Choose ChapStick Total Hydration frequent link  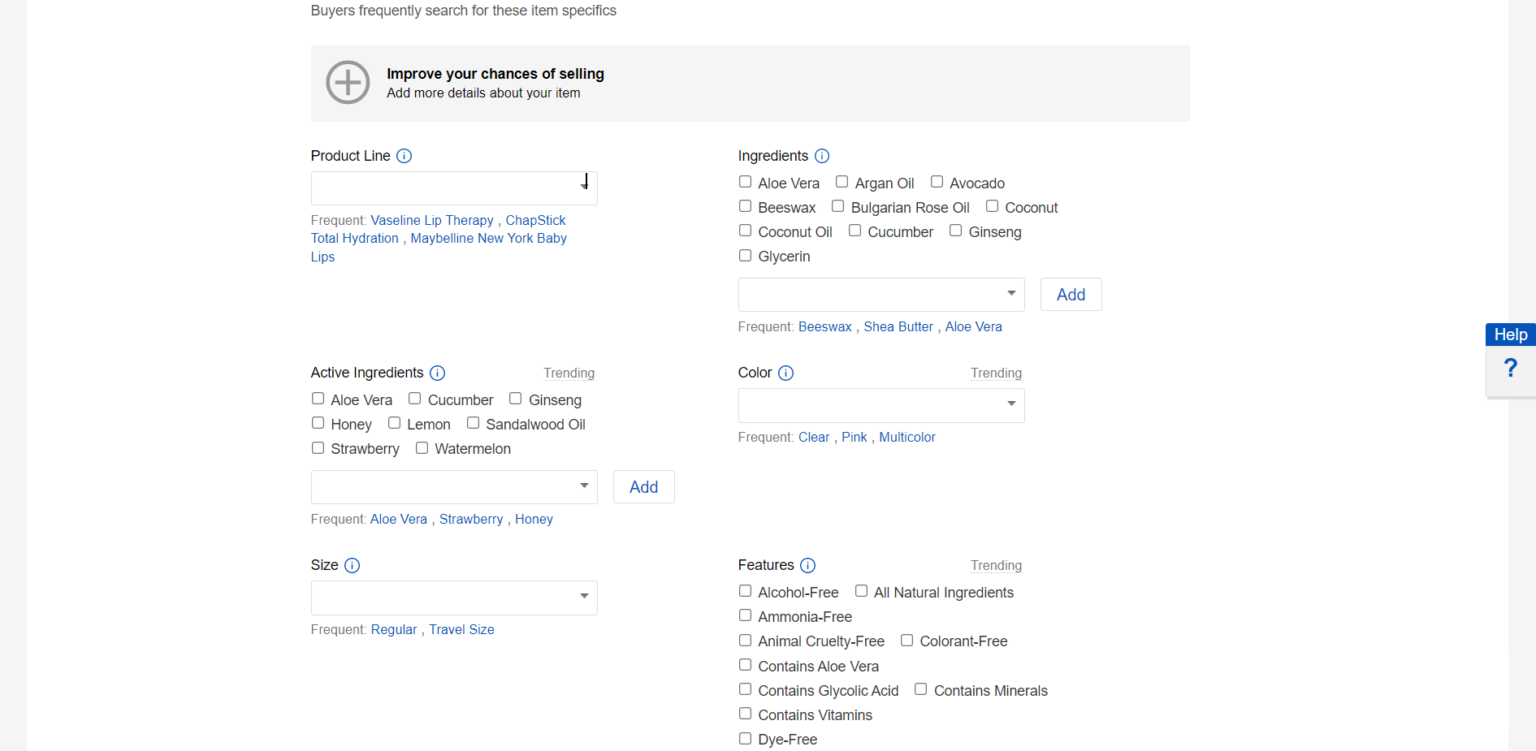tap(438, 229)
